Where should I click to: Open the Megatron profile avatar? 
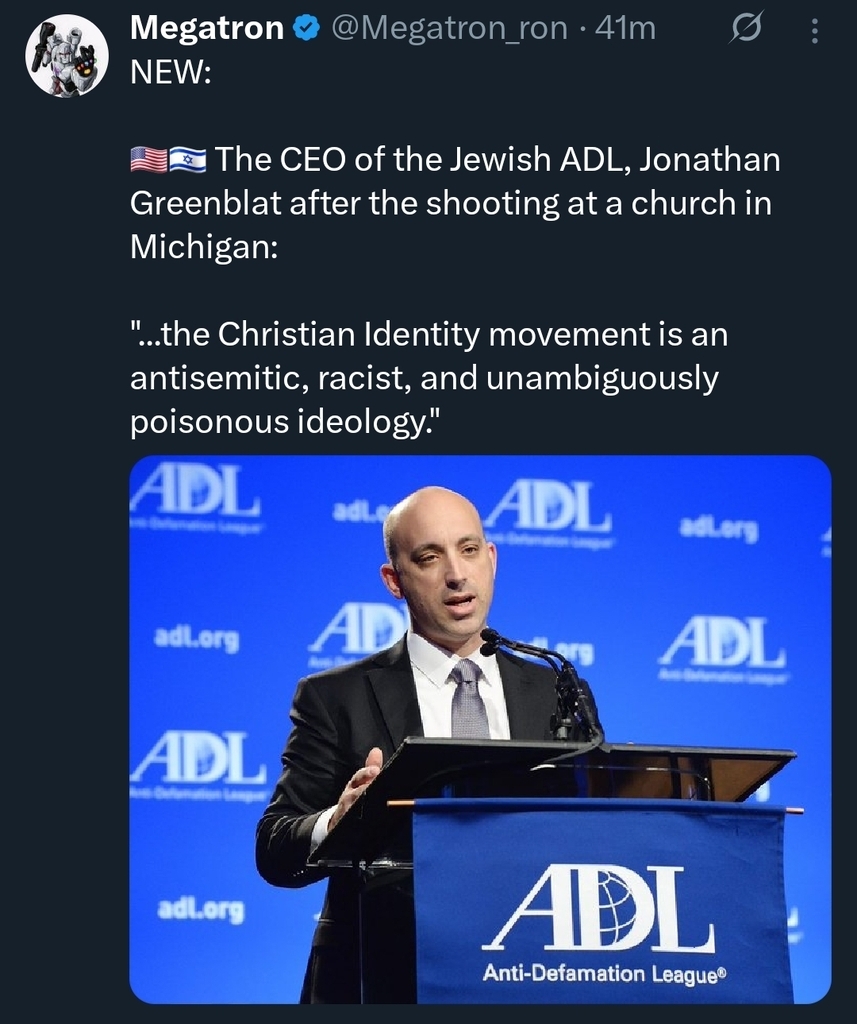pyautogui.click(x=66, y=56)
